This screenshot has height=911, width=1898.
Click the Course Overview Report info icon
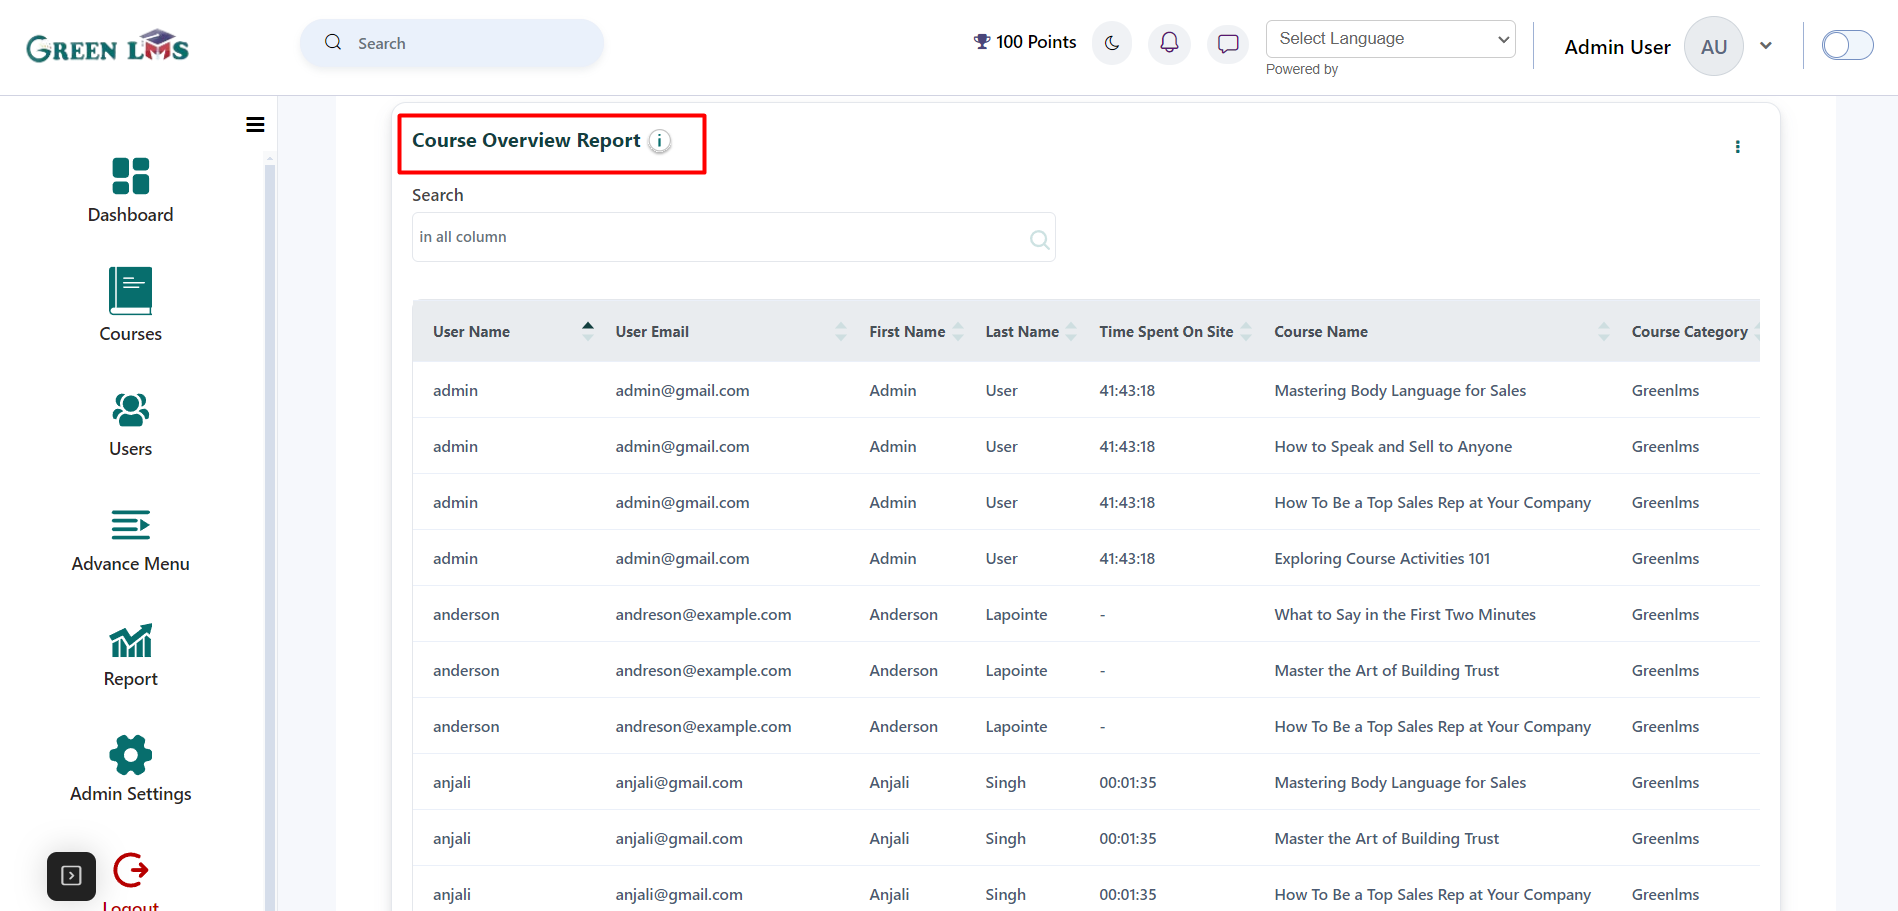660,141
